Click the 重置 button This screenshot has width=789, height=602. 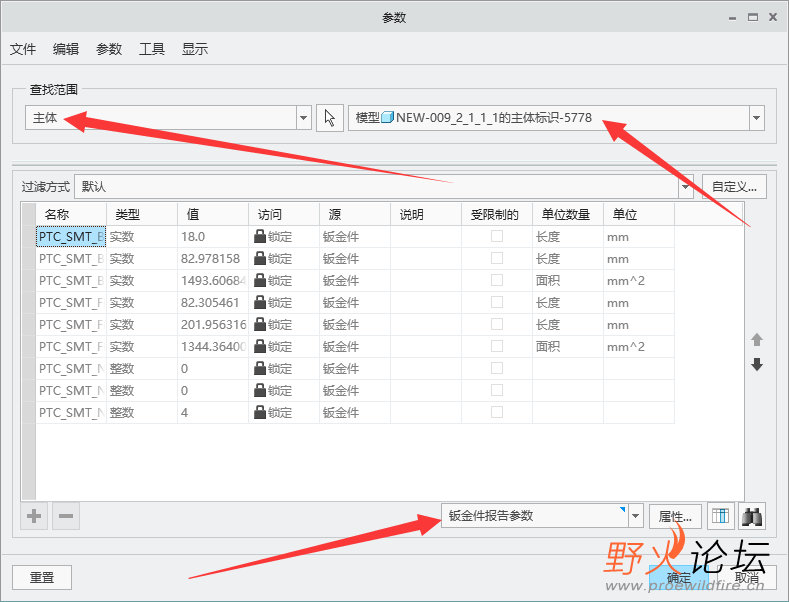42,577
